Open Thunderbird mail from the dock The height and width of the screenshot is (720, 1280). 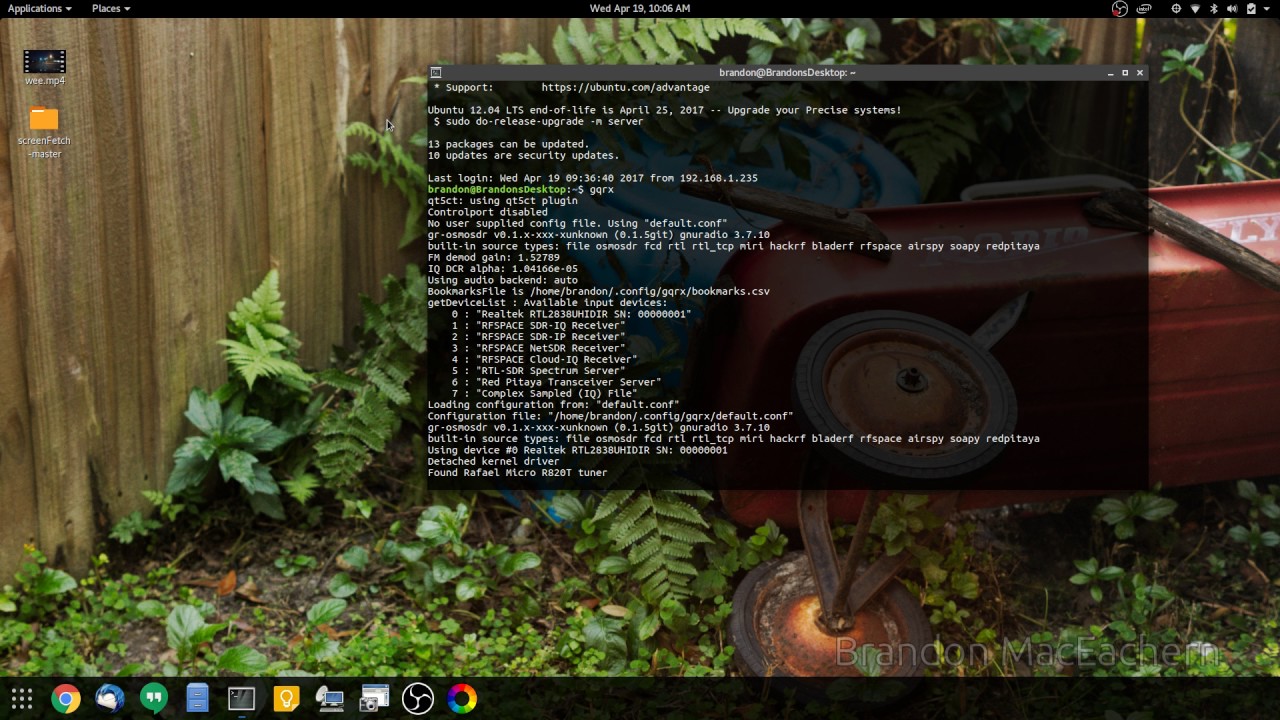click(110, 699)
